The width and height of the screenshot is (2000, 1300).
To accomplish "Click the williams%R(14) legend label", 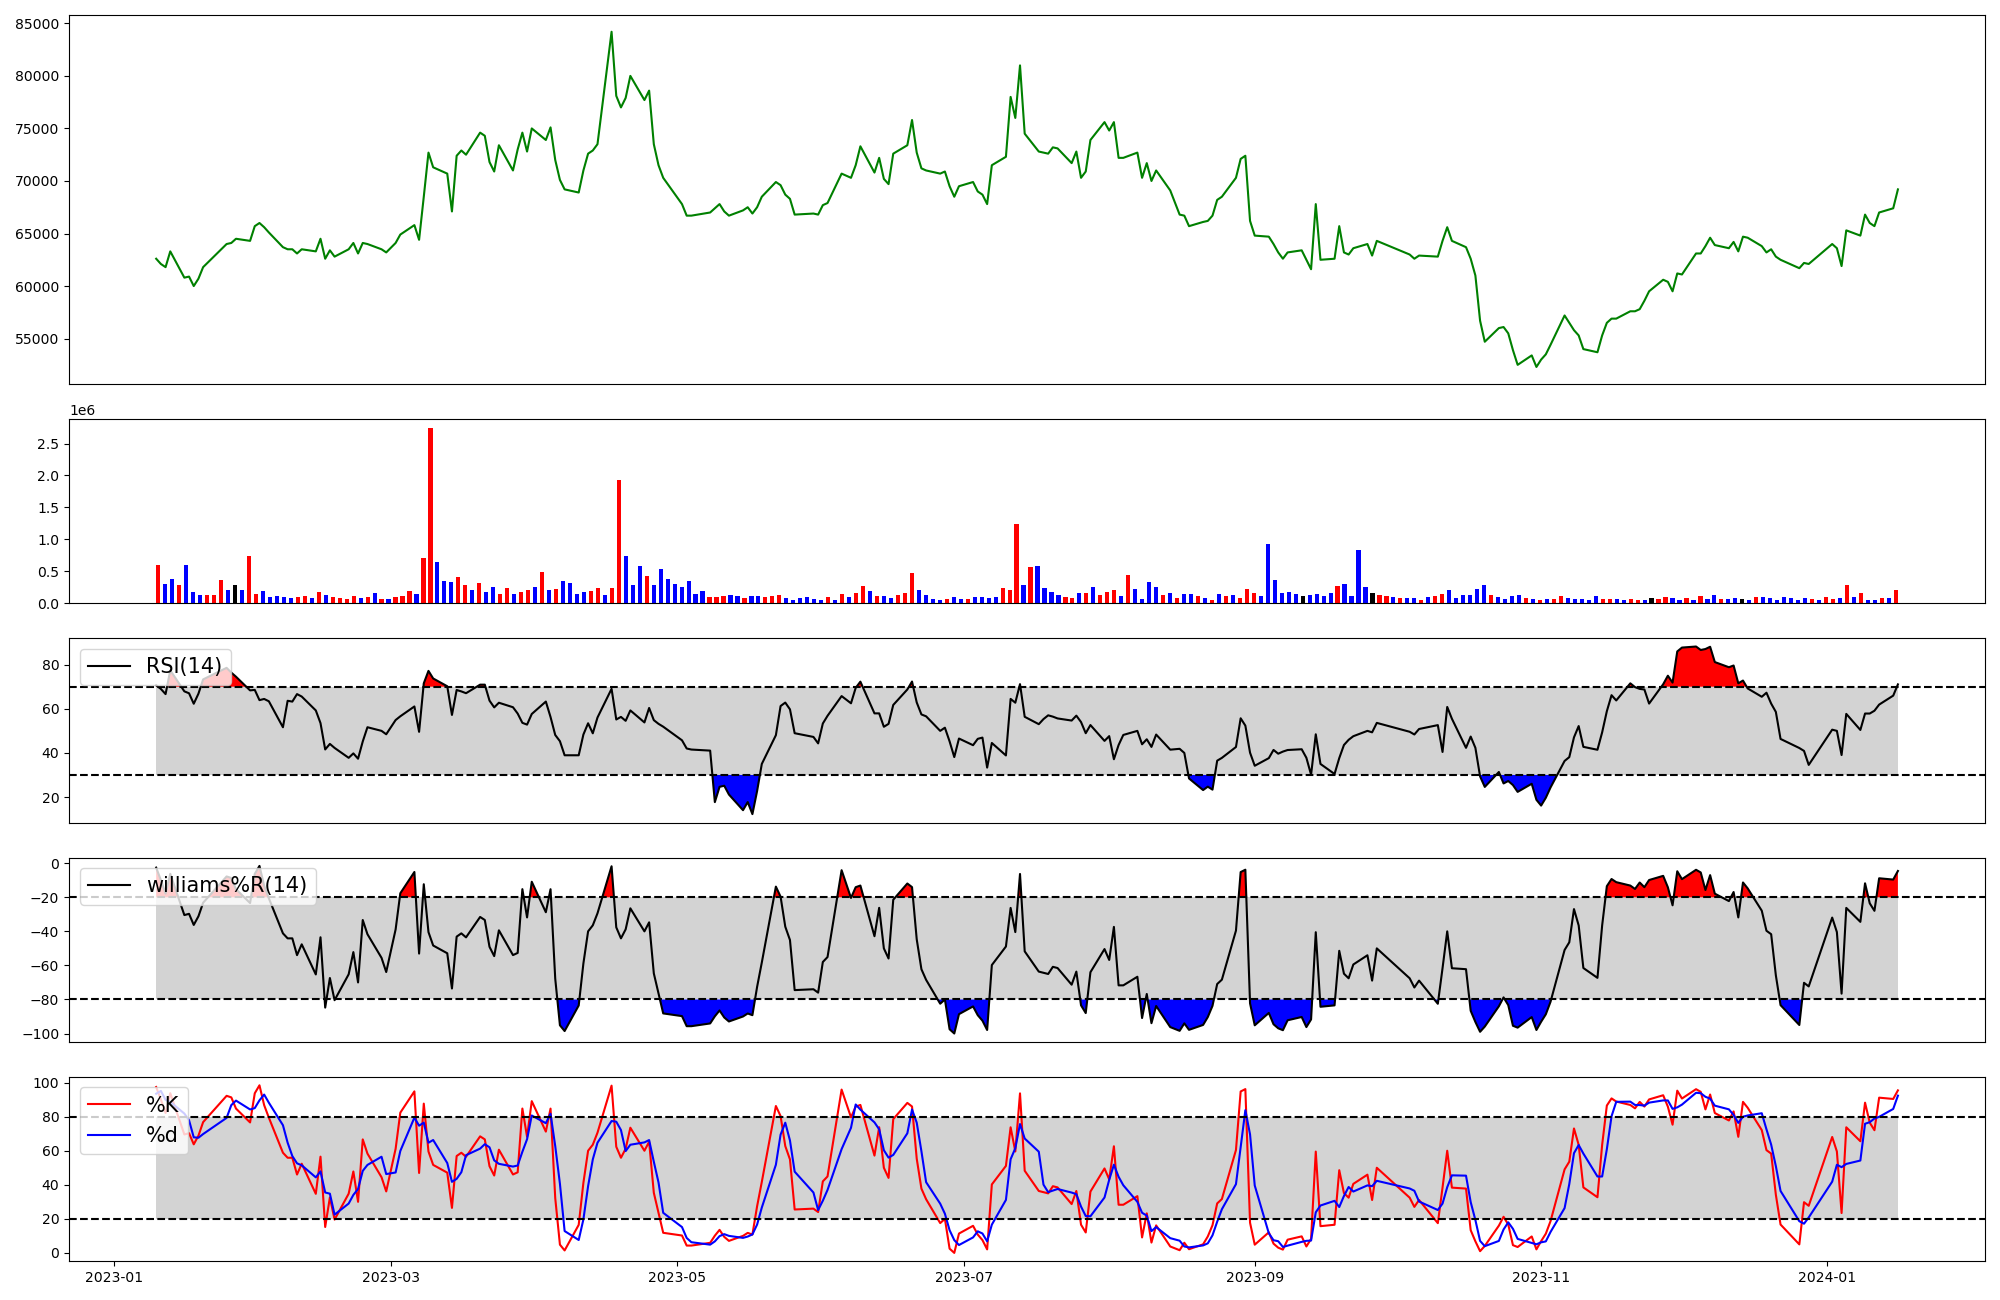I will tap(226, 885).
